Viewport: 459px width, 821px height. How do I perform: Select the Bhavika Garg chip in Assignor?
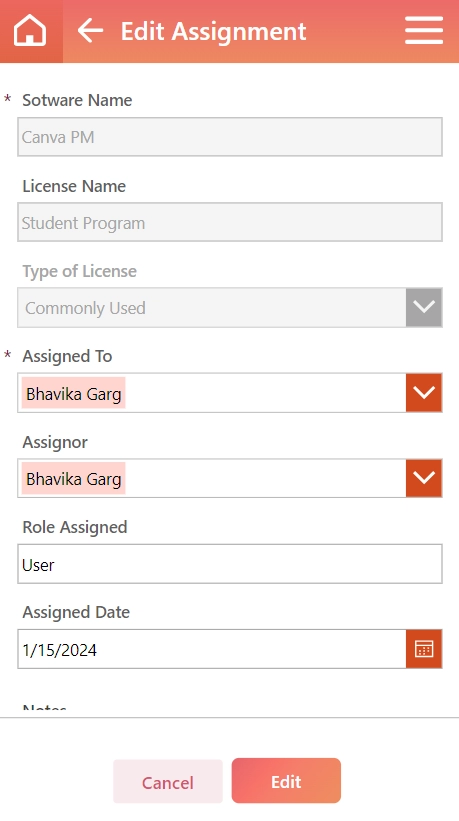click(x=74, y=479)
